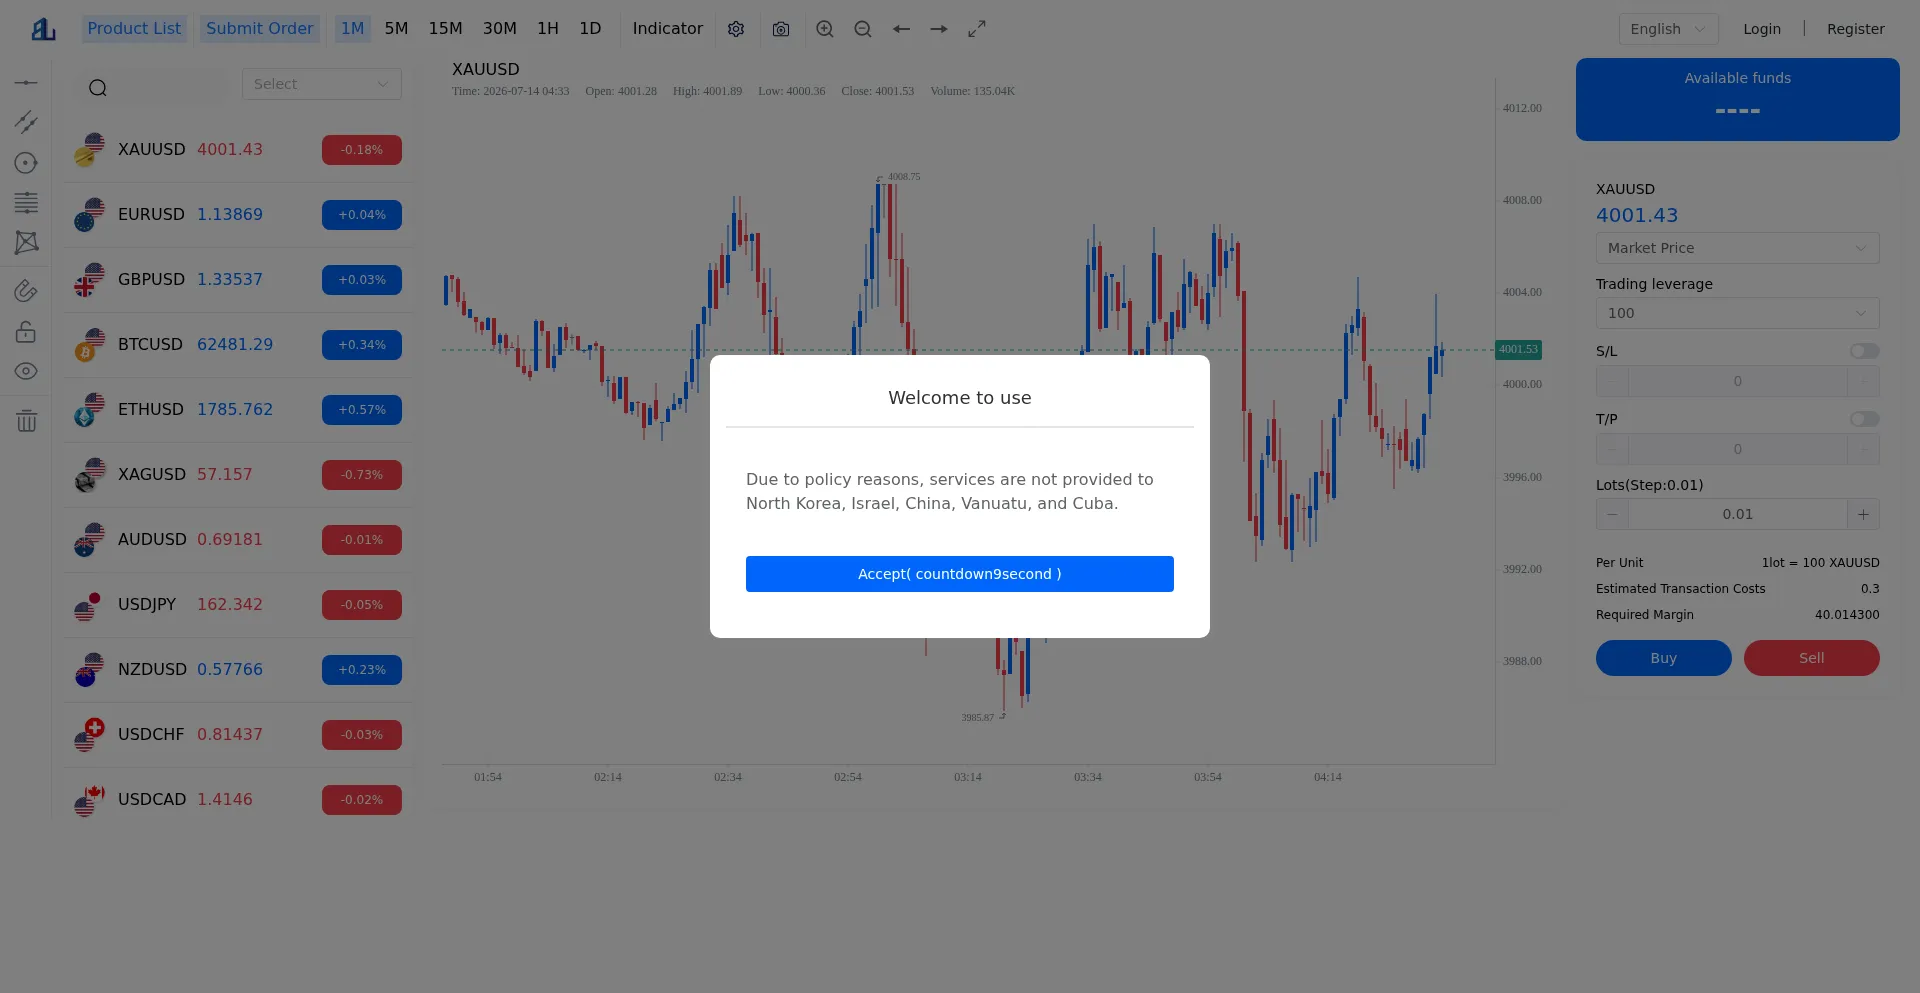Open the Trading leverage 100 dropdown
1920x993 pixels.
1737,313
